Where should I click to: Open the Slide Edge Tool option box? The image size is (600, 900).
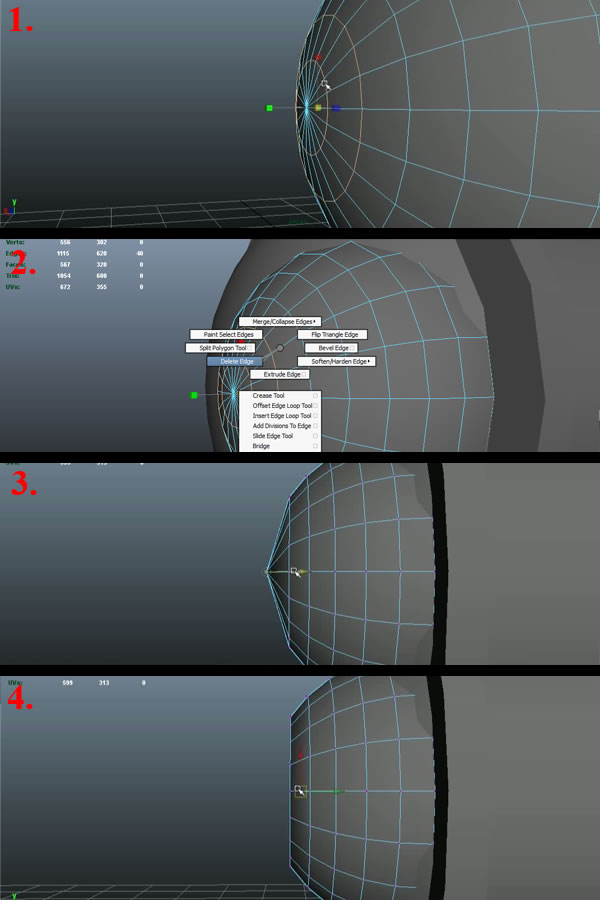click(315, 436)
